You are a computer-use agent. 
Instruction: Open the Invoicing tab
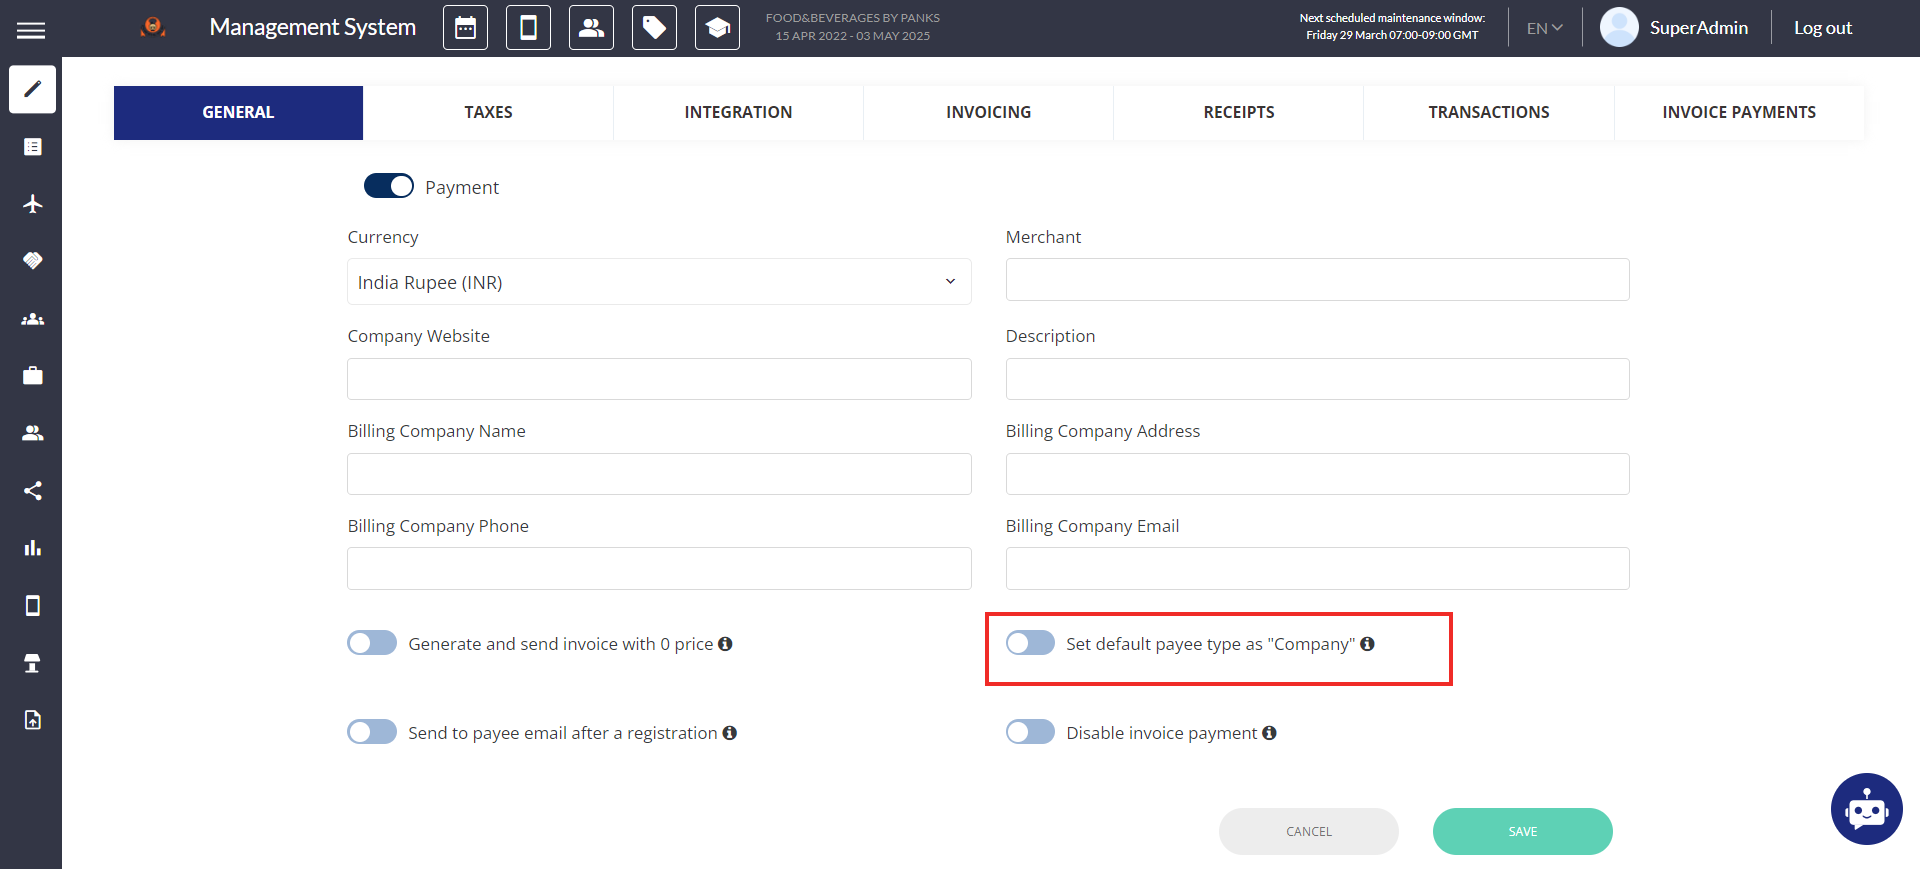(988, 112)
